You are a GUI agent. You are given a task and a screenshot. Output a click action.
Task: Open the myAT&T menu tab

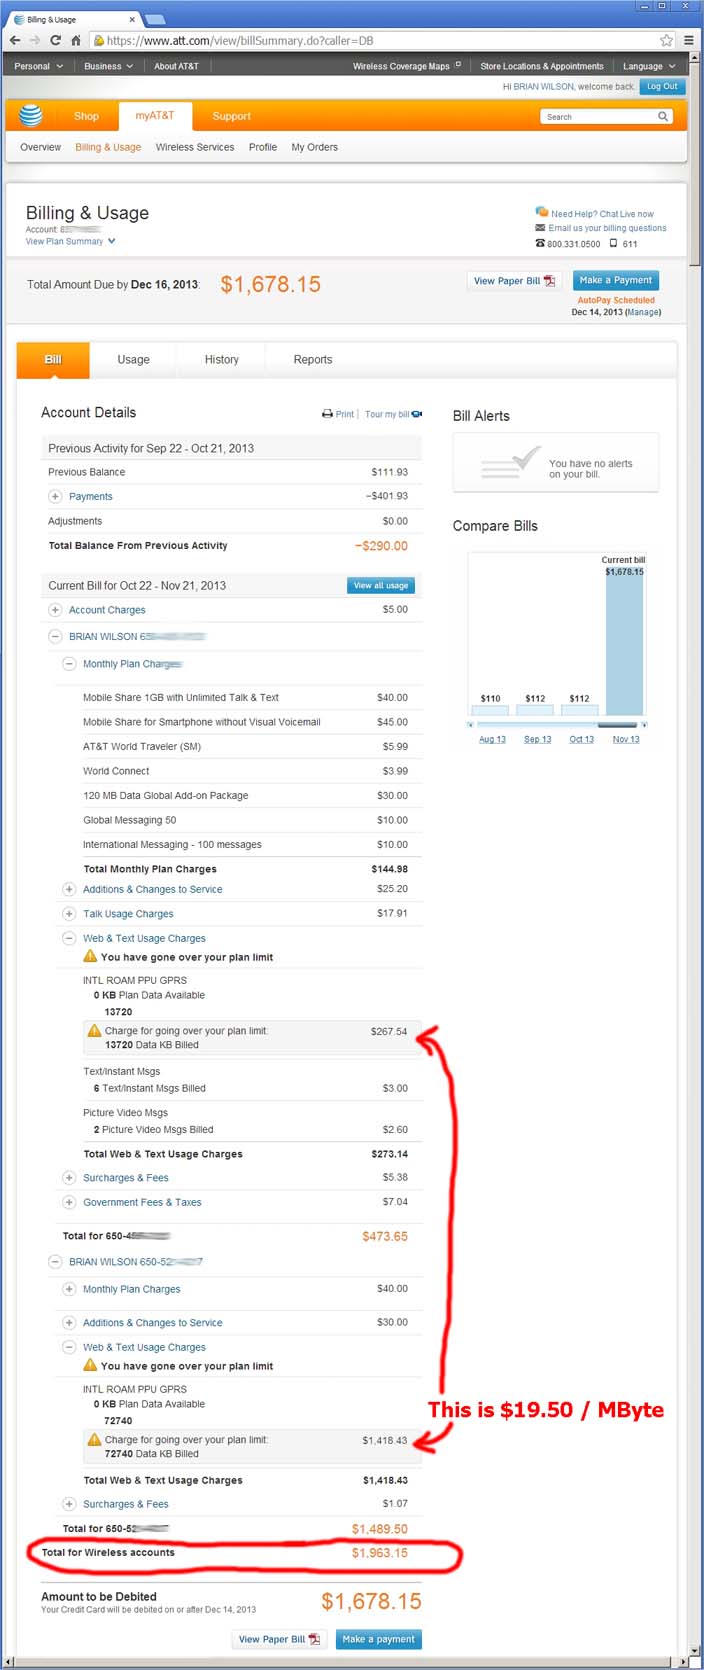coord(155,116)
